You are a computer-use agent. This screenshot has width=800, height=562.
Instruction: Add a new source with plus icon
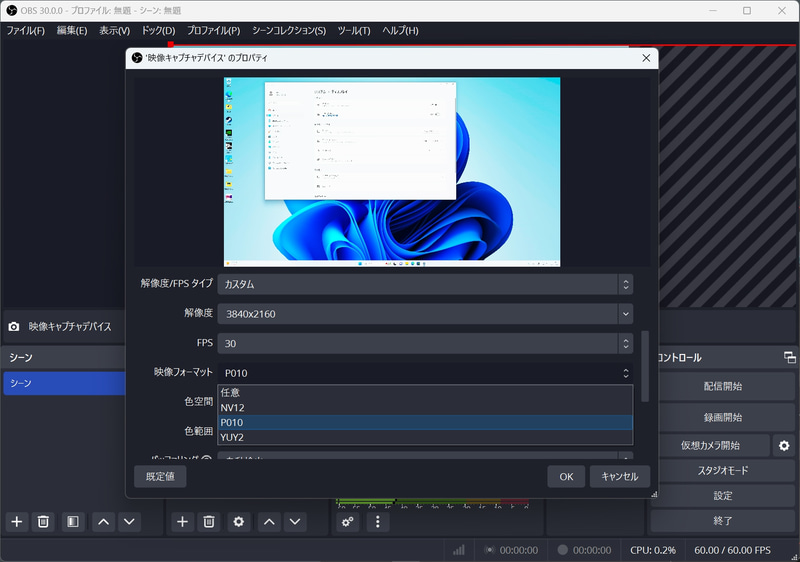182,522
